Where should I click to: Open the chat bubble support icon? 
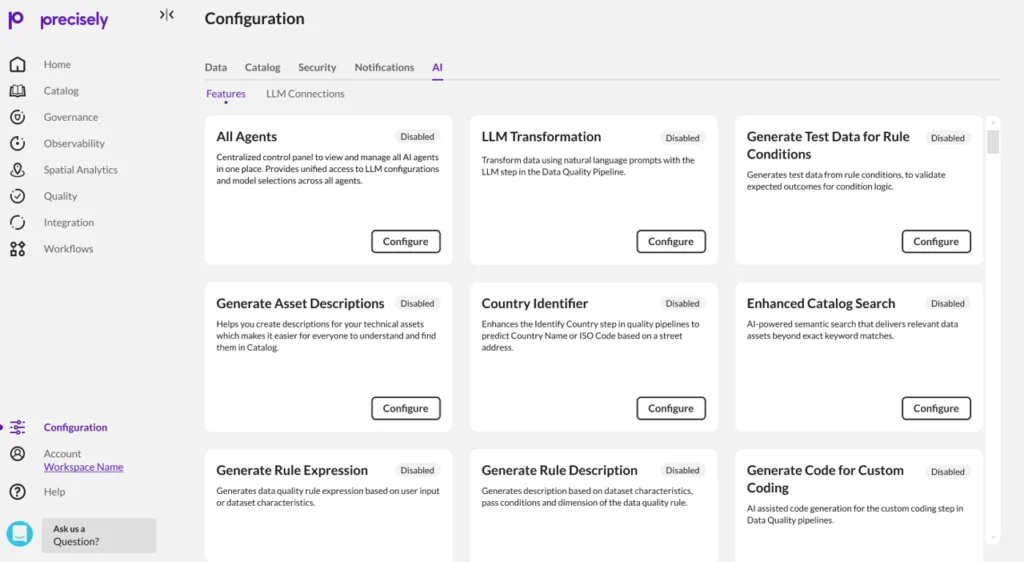pos(20,534)
